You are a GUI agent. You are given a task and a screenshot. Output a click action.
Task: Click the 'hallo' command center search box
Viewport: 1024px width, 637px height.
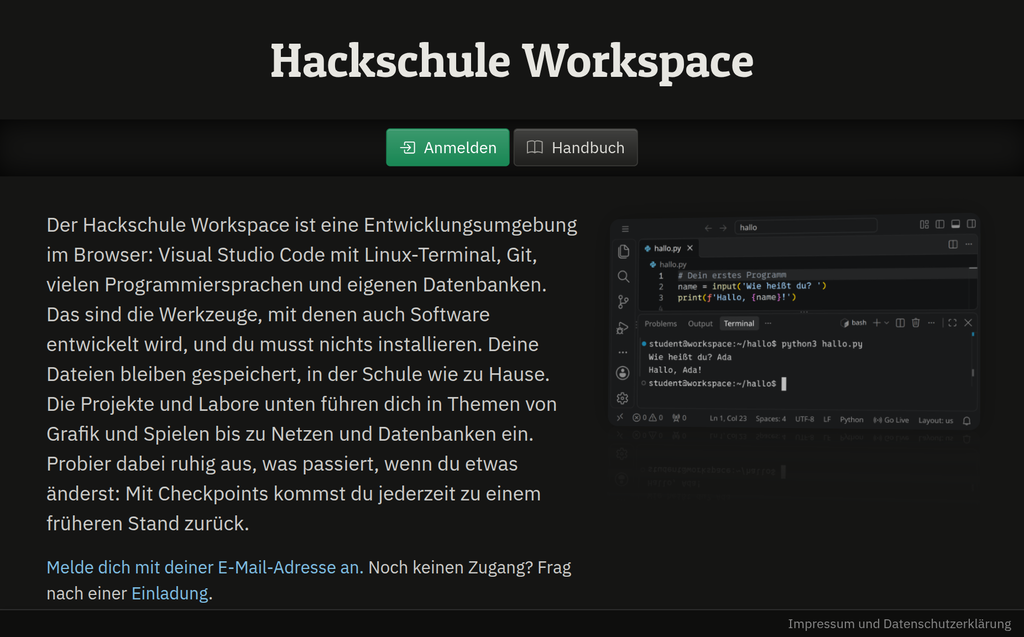click(806, 227)
